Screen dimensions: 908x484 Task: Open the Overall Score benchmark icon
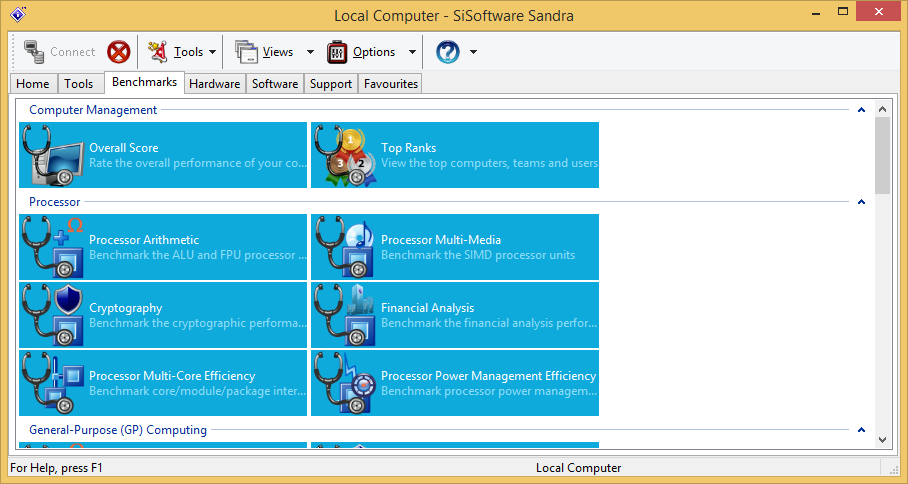coord(53,155)
